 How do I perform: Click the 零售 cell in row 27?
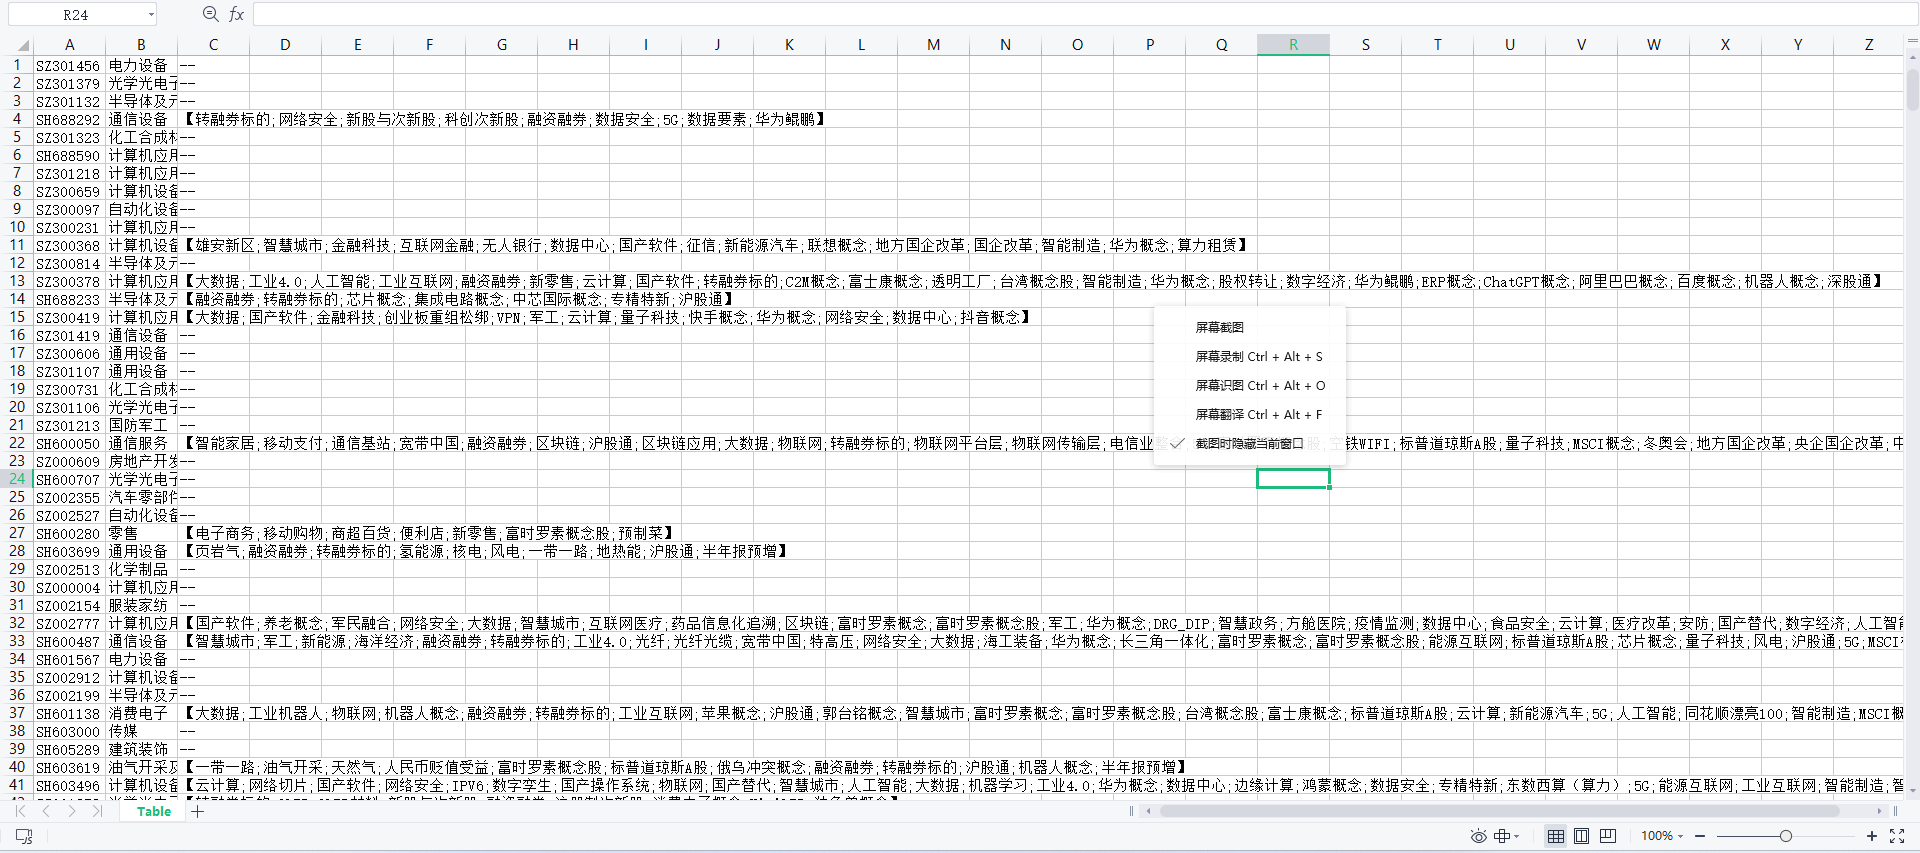pyautogui.click(x=141, y=534)
